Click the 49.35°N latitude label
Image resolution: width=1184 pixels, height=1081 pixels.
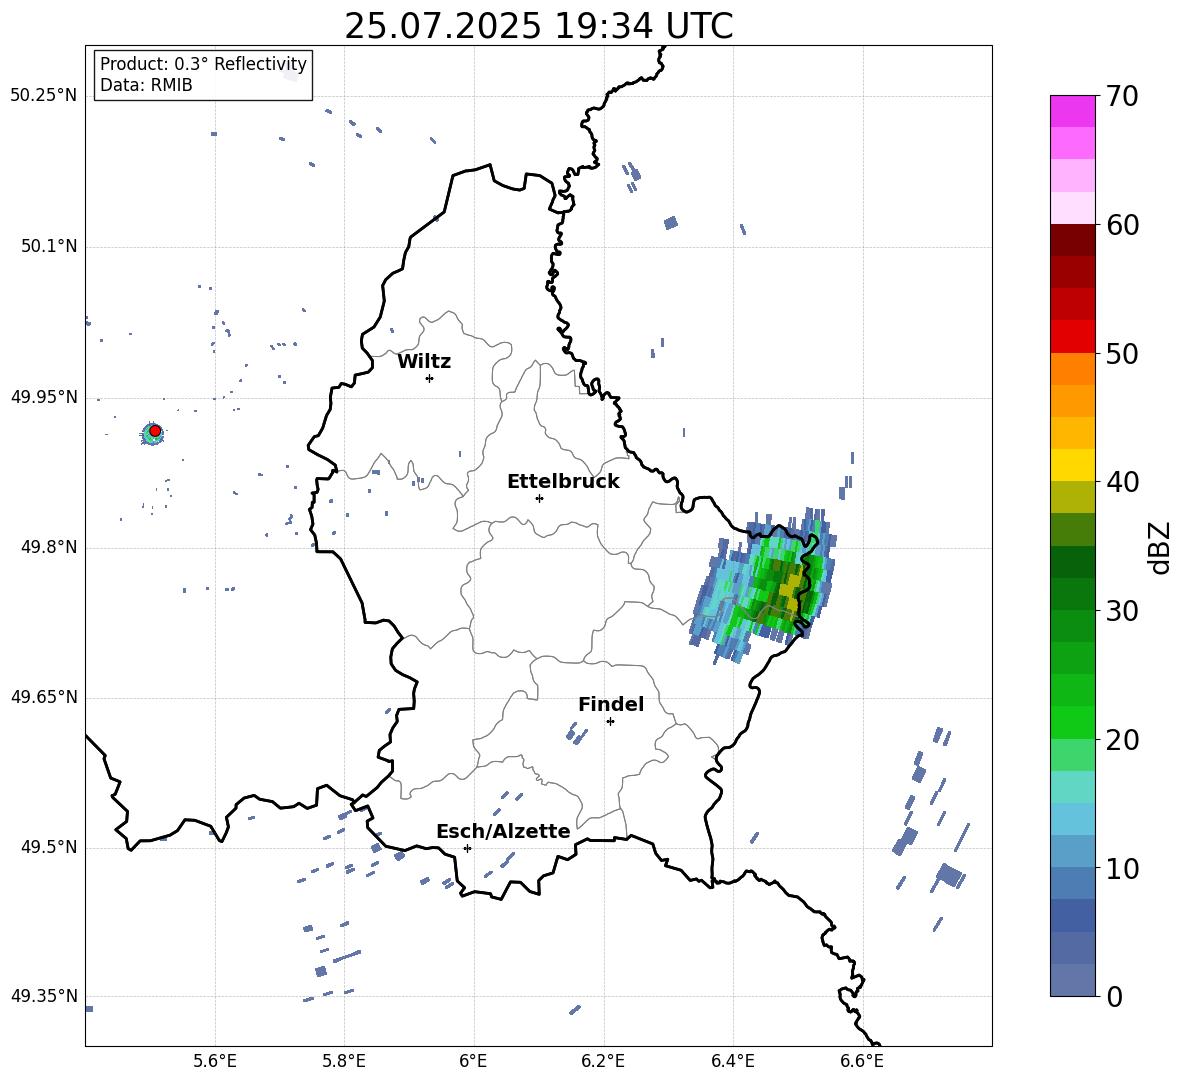click(x=44, y=996)
